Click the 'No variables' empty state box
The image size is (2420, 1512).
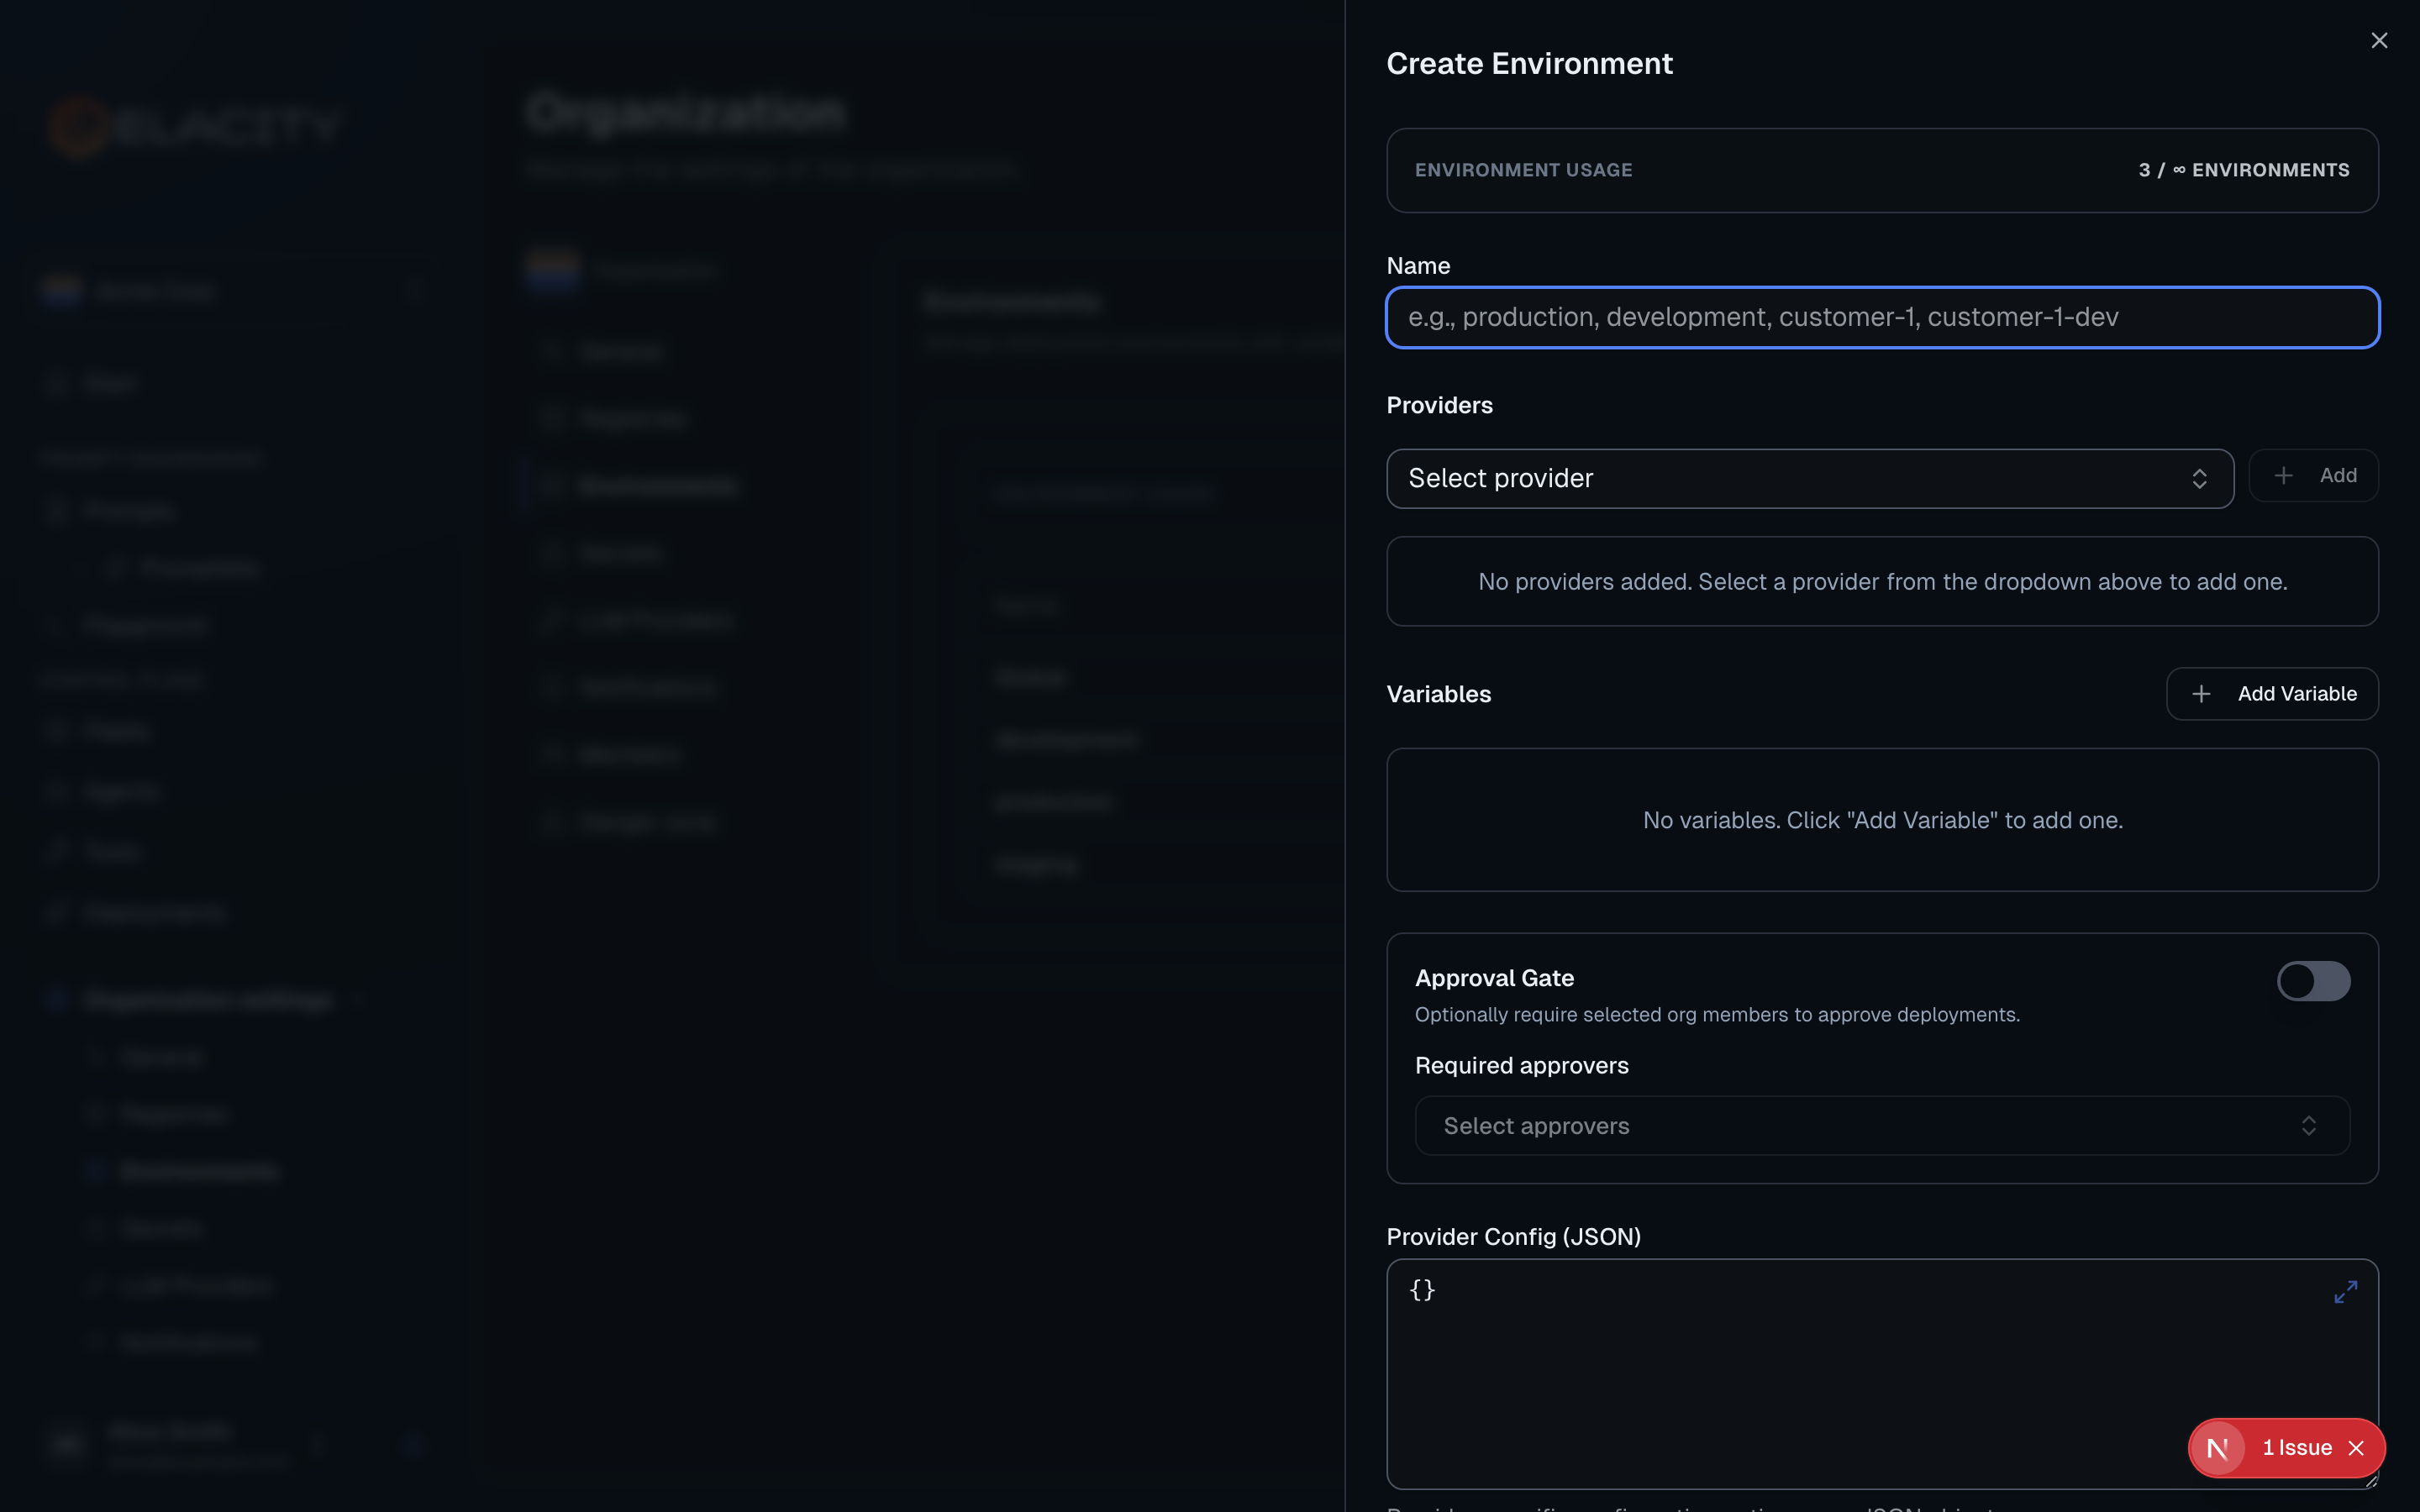point(1882,820)
